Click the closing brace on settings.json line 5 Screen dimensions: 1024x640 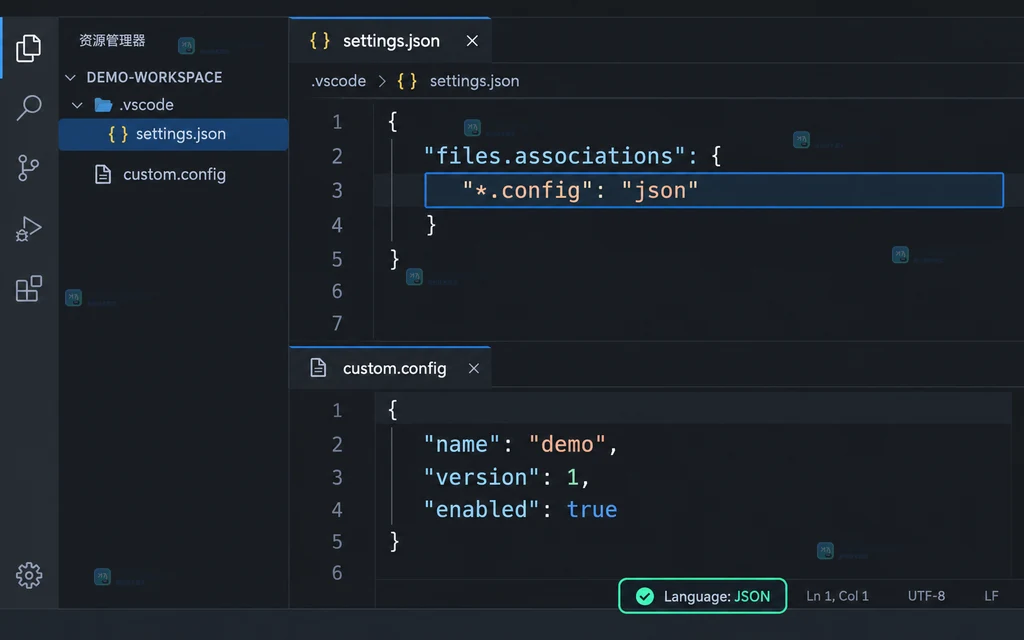[394, 259]
